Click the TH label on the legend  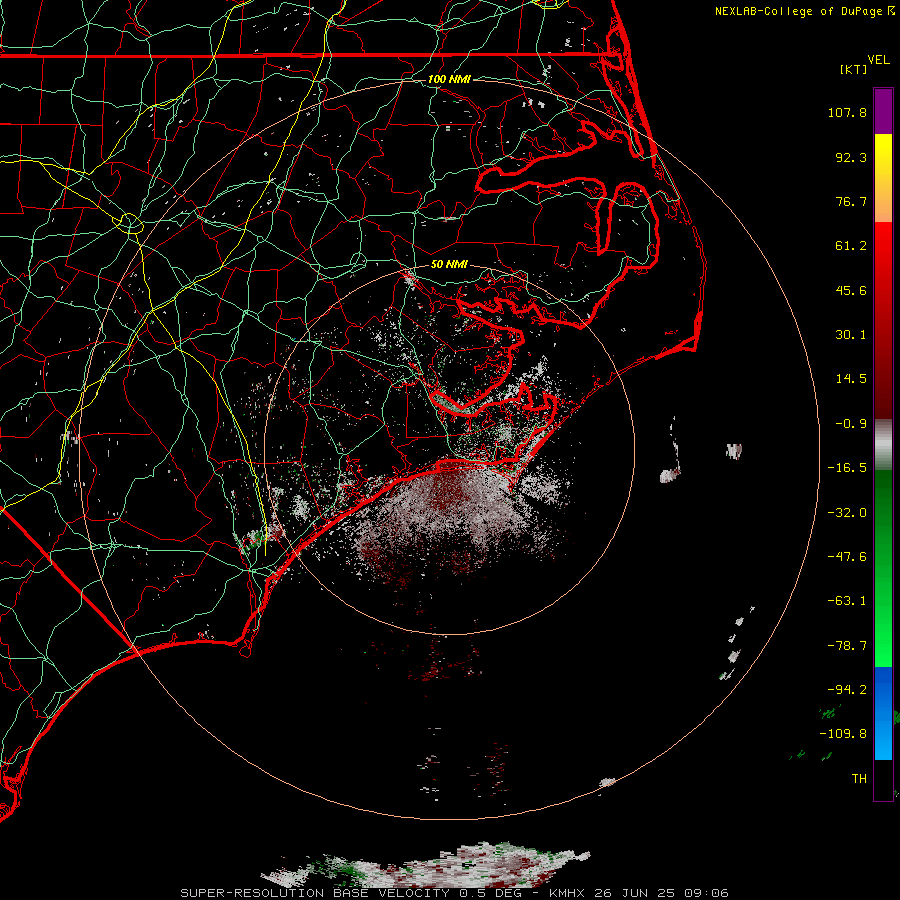(x=859, y=778)
